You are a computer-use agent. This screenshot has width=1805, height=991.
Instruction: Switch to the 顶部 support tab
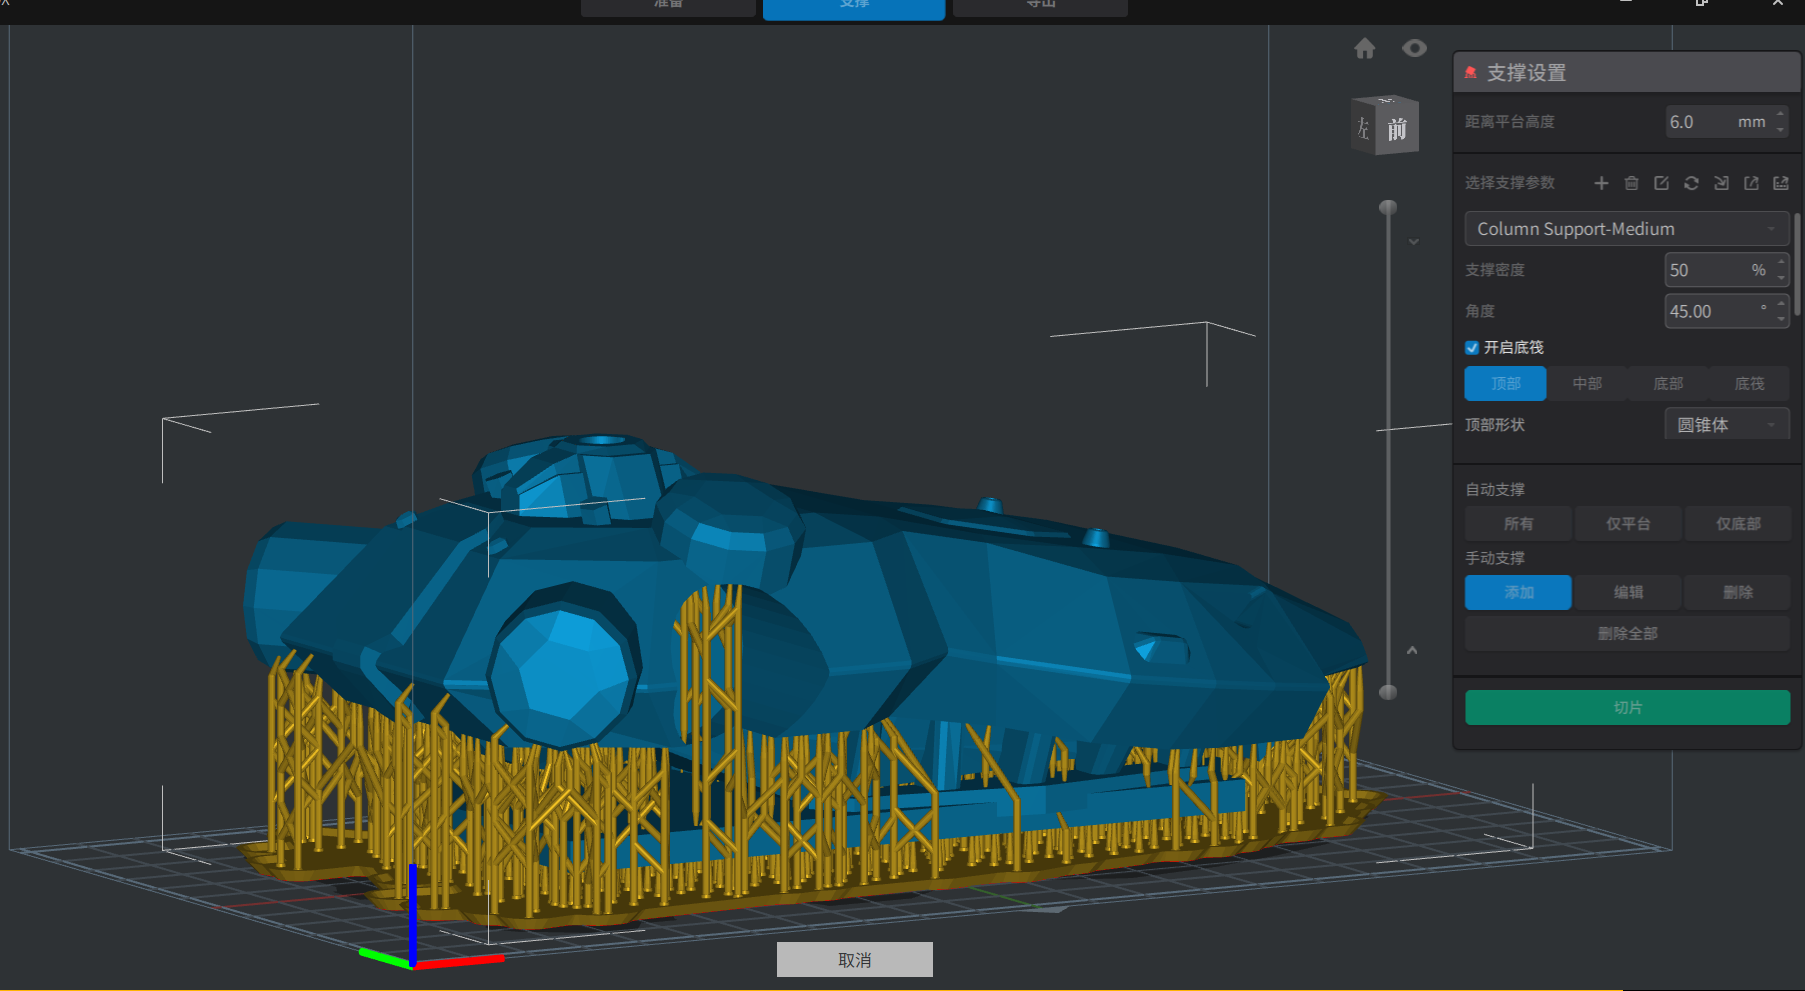click(x=1505, y=384)
